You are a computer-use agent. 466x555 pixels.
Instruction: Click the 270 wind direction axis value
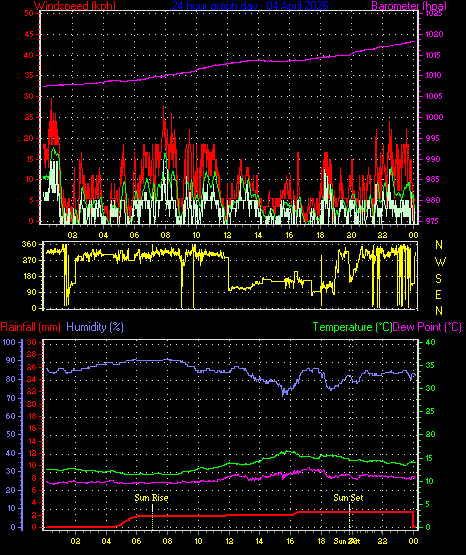click(29, 261)
